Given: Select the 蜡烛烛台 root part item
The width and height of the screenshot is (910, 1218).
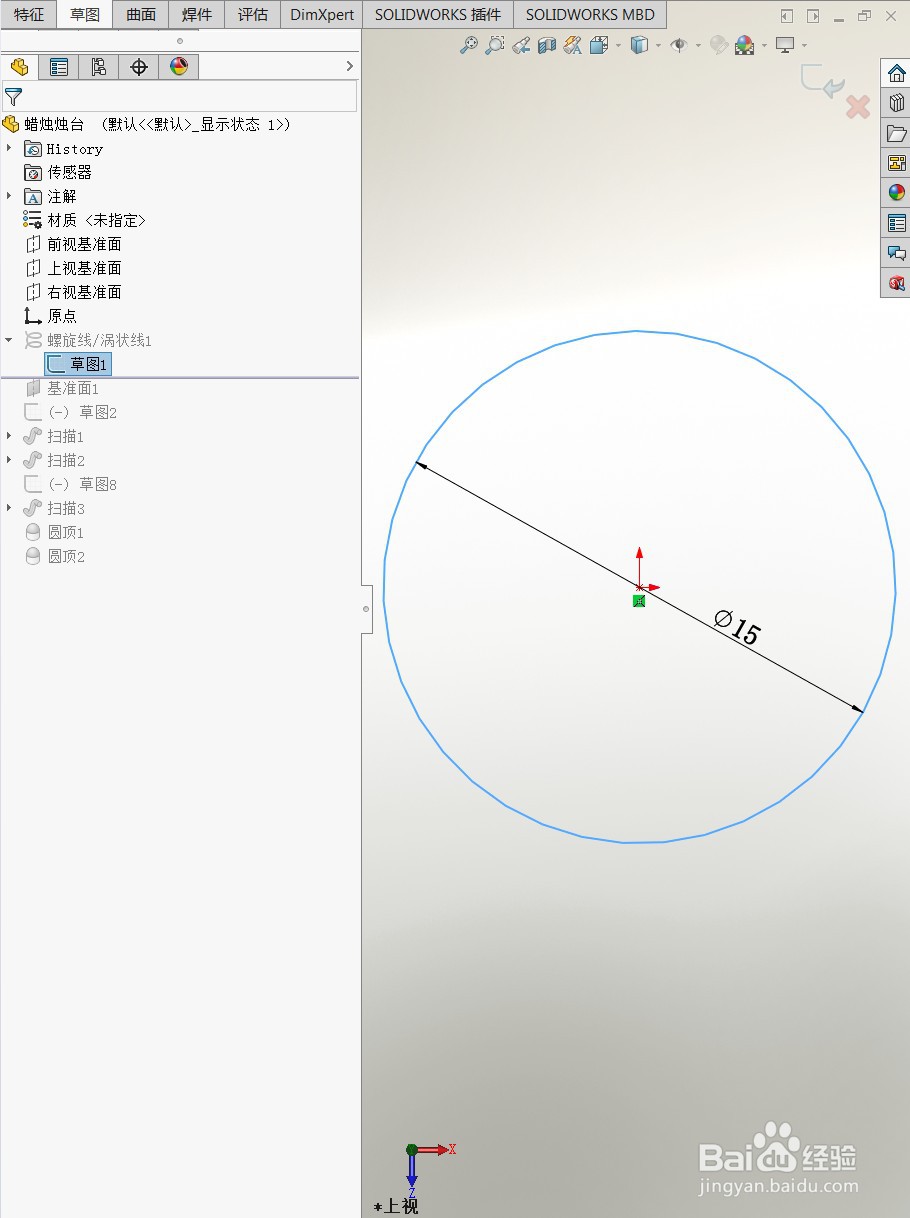Looking at the screenshot, I should click(x=146, y=124).
